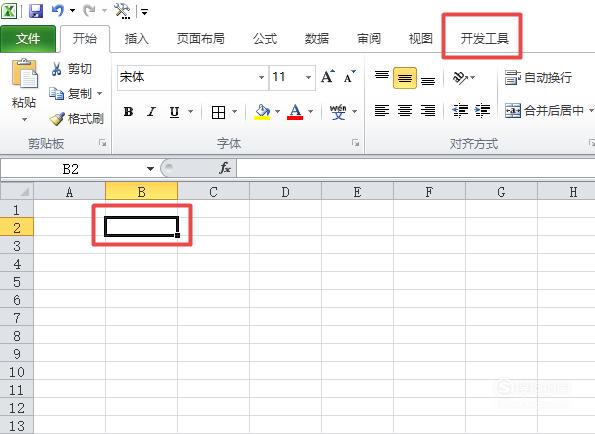Expand the underline style dropdown arrow
The image size is (595, 434).
click(x=190, y=112)
